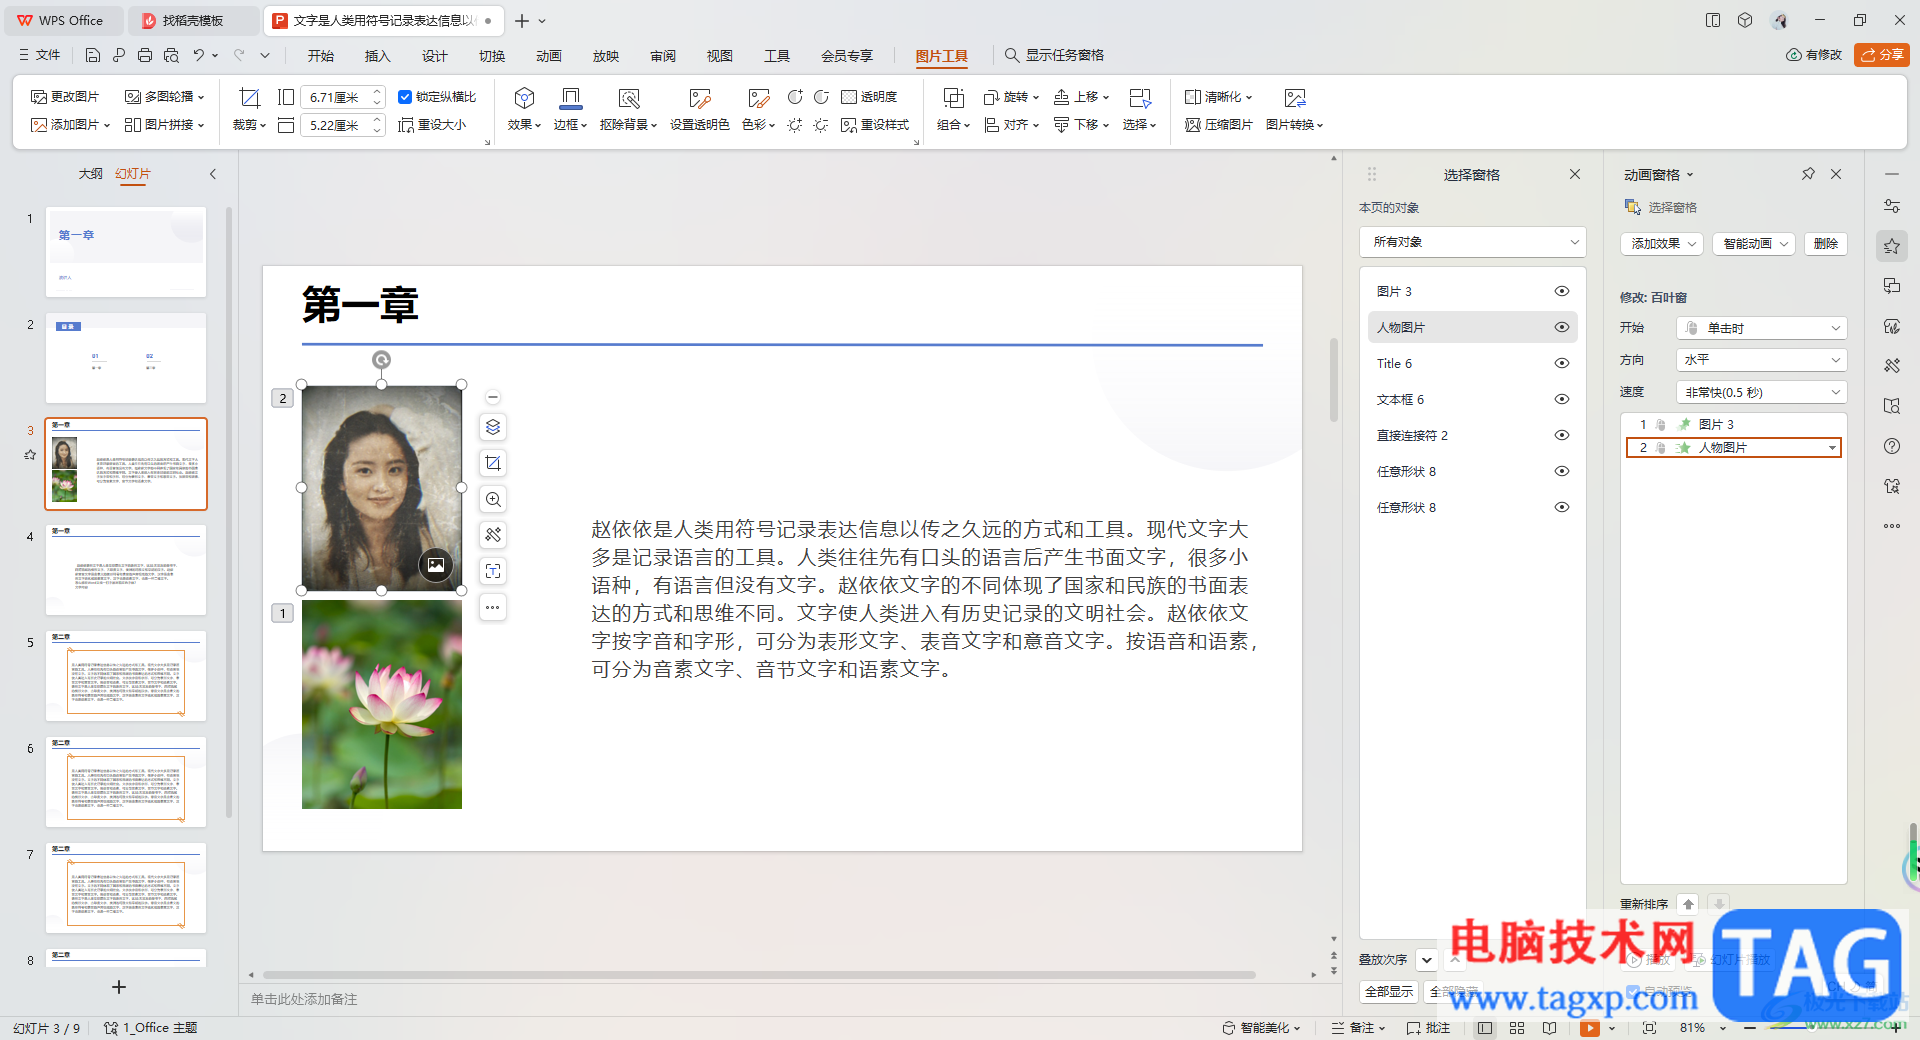This screenshot has width=1920, height=1040.
Task: Hide the 直接连接符 2 object
Action: click(x=1562, y=435)
